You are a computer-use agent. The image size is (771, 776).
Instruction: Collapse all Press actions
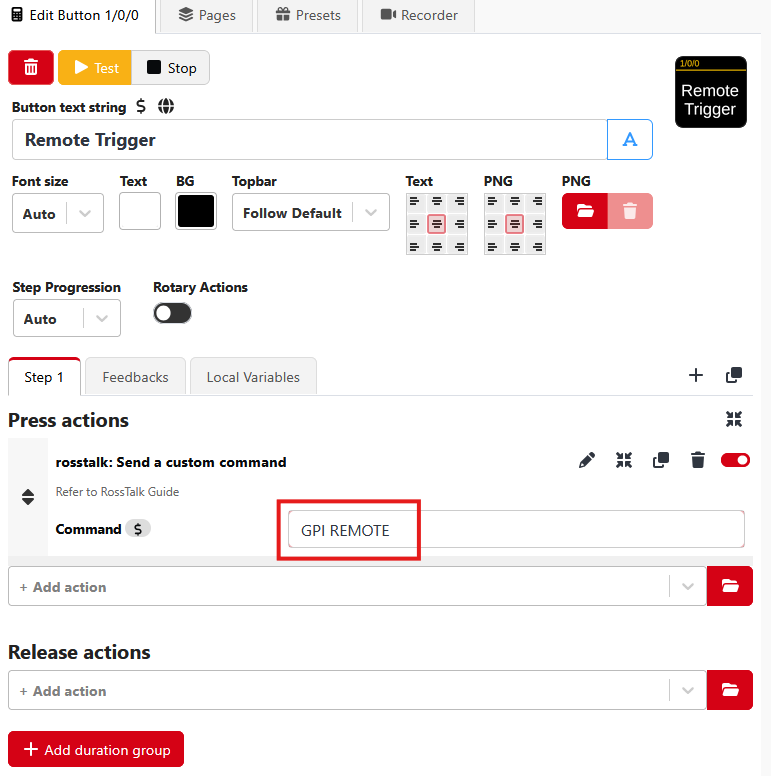point(734,419)
